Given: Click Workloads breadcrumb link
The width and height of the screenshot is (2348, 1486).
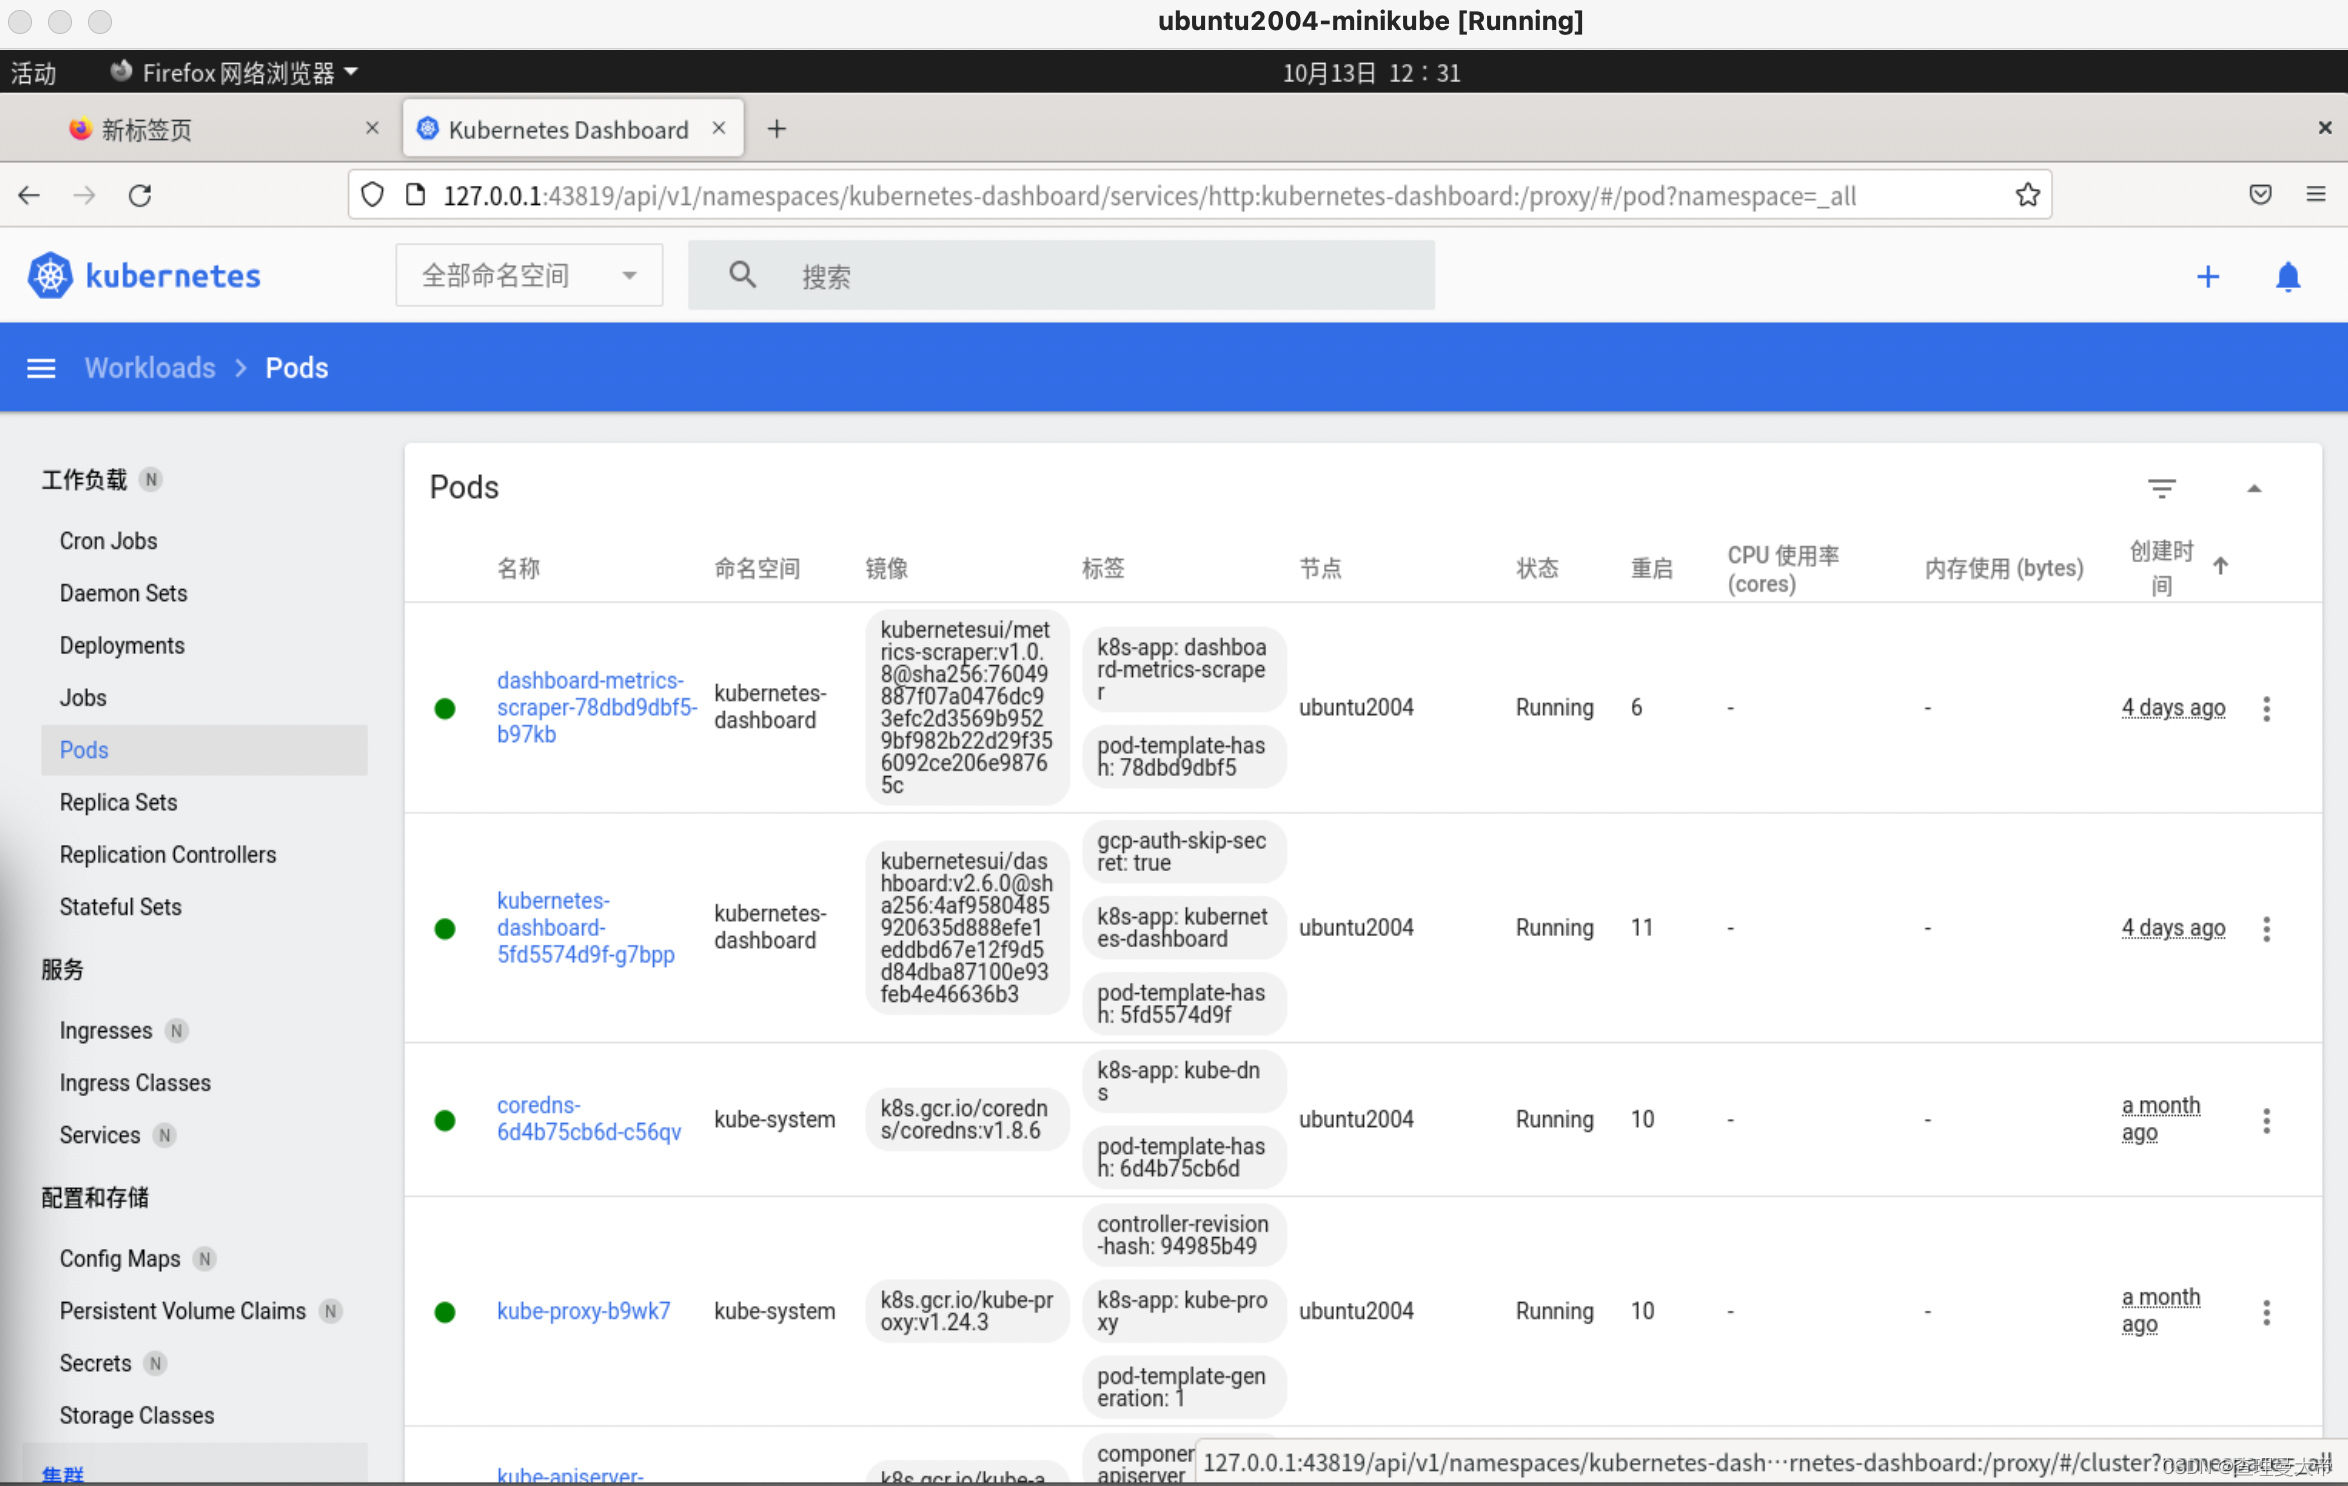Looking at the screenshot, I should coord(150,368).
